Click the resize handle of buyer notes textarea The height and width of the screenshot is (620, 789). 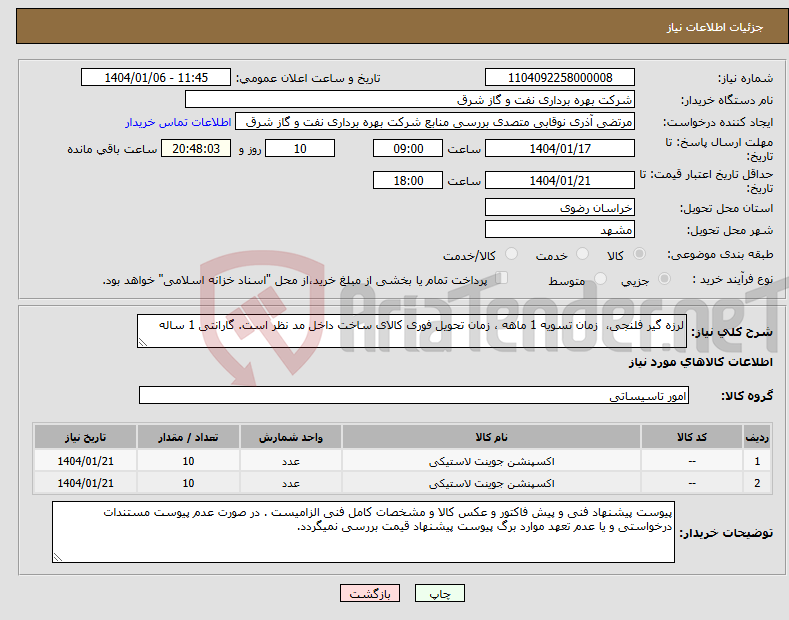pos(58,557)
